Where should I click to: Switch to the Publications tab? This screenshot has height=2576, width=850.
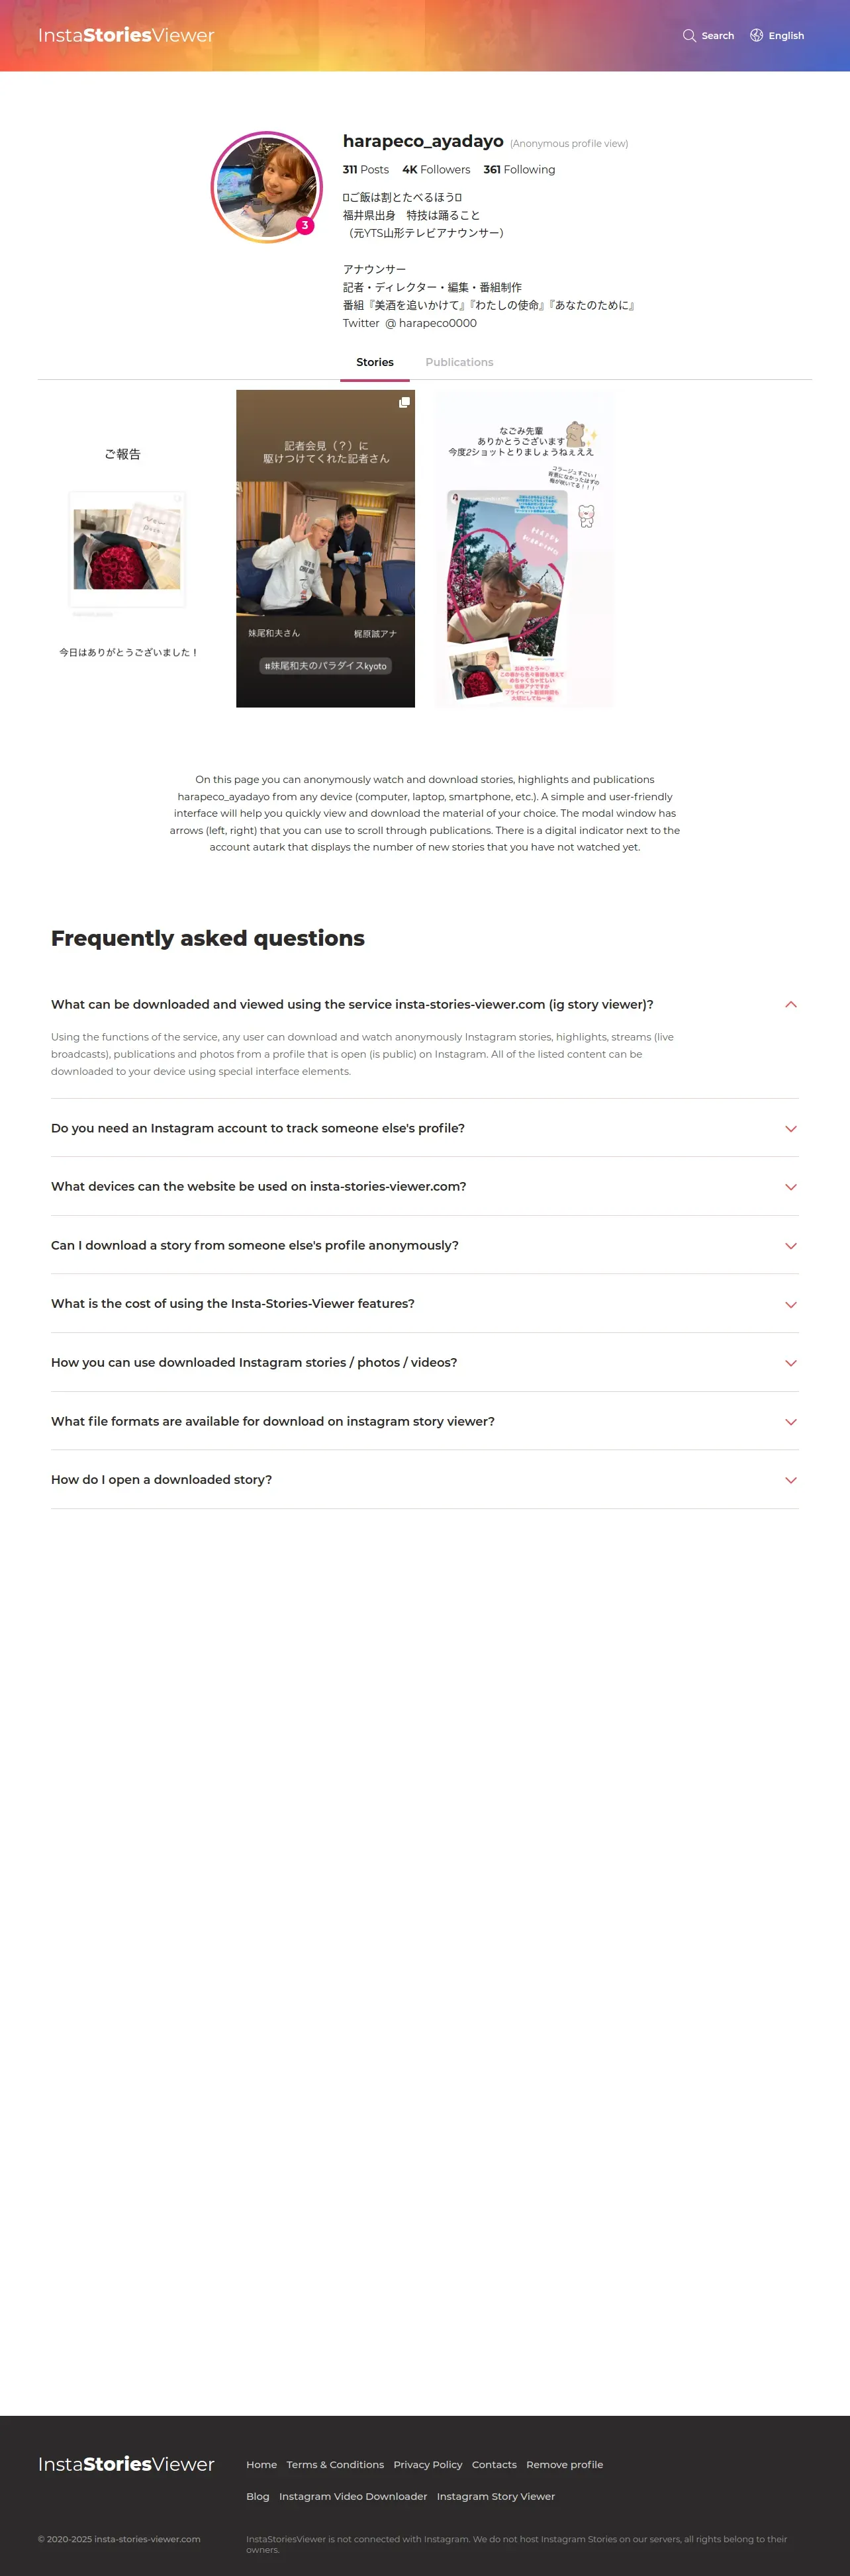point(459,362)
